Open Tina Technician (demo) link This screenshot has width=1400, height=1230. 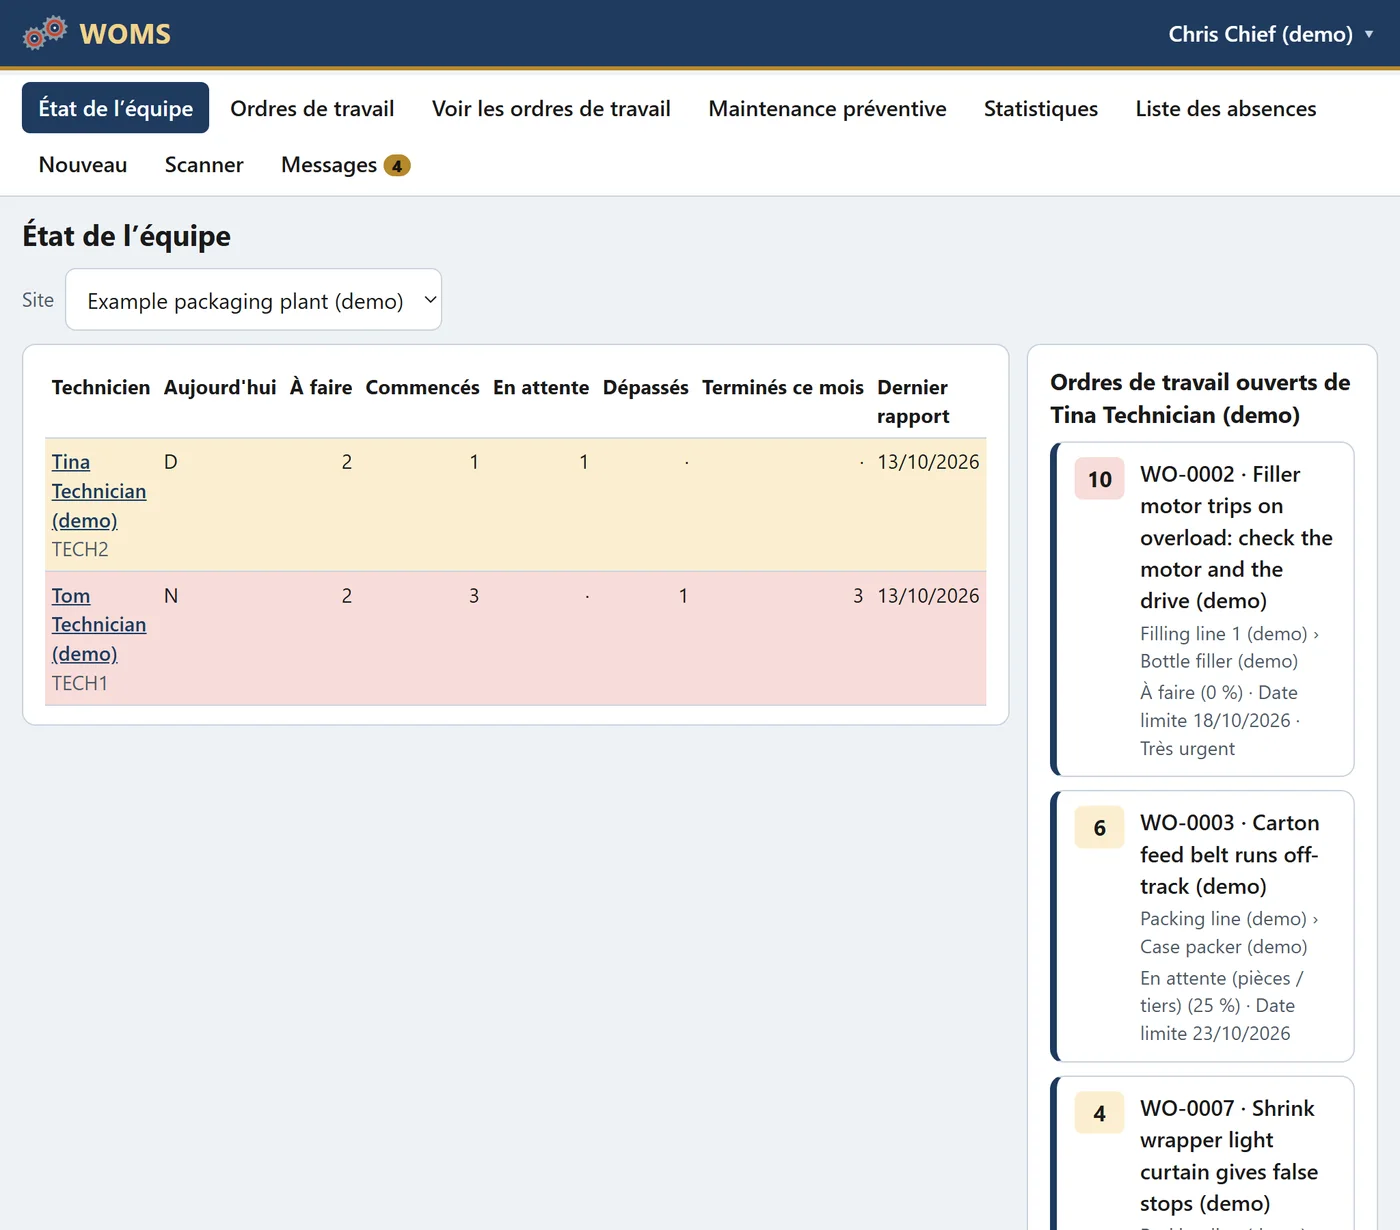tap(99, 491)
